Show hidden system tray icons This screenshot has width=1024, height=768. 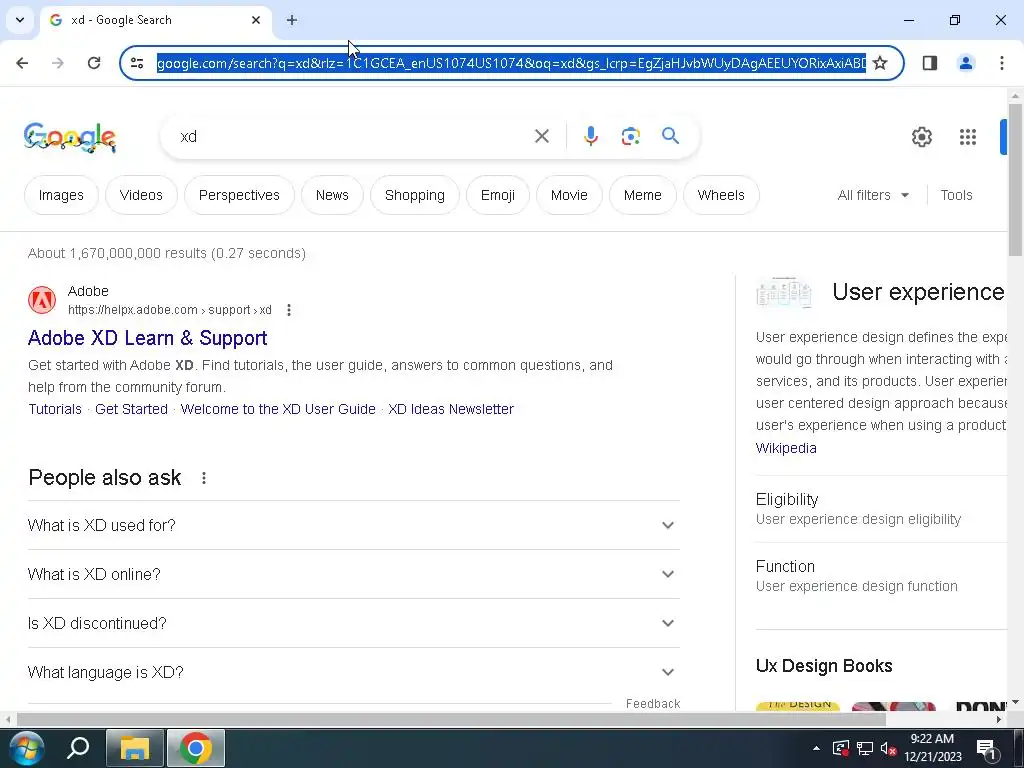click(816, 748)
